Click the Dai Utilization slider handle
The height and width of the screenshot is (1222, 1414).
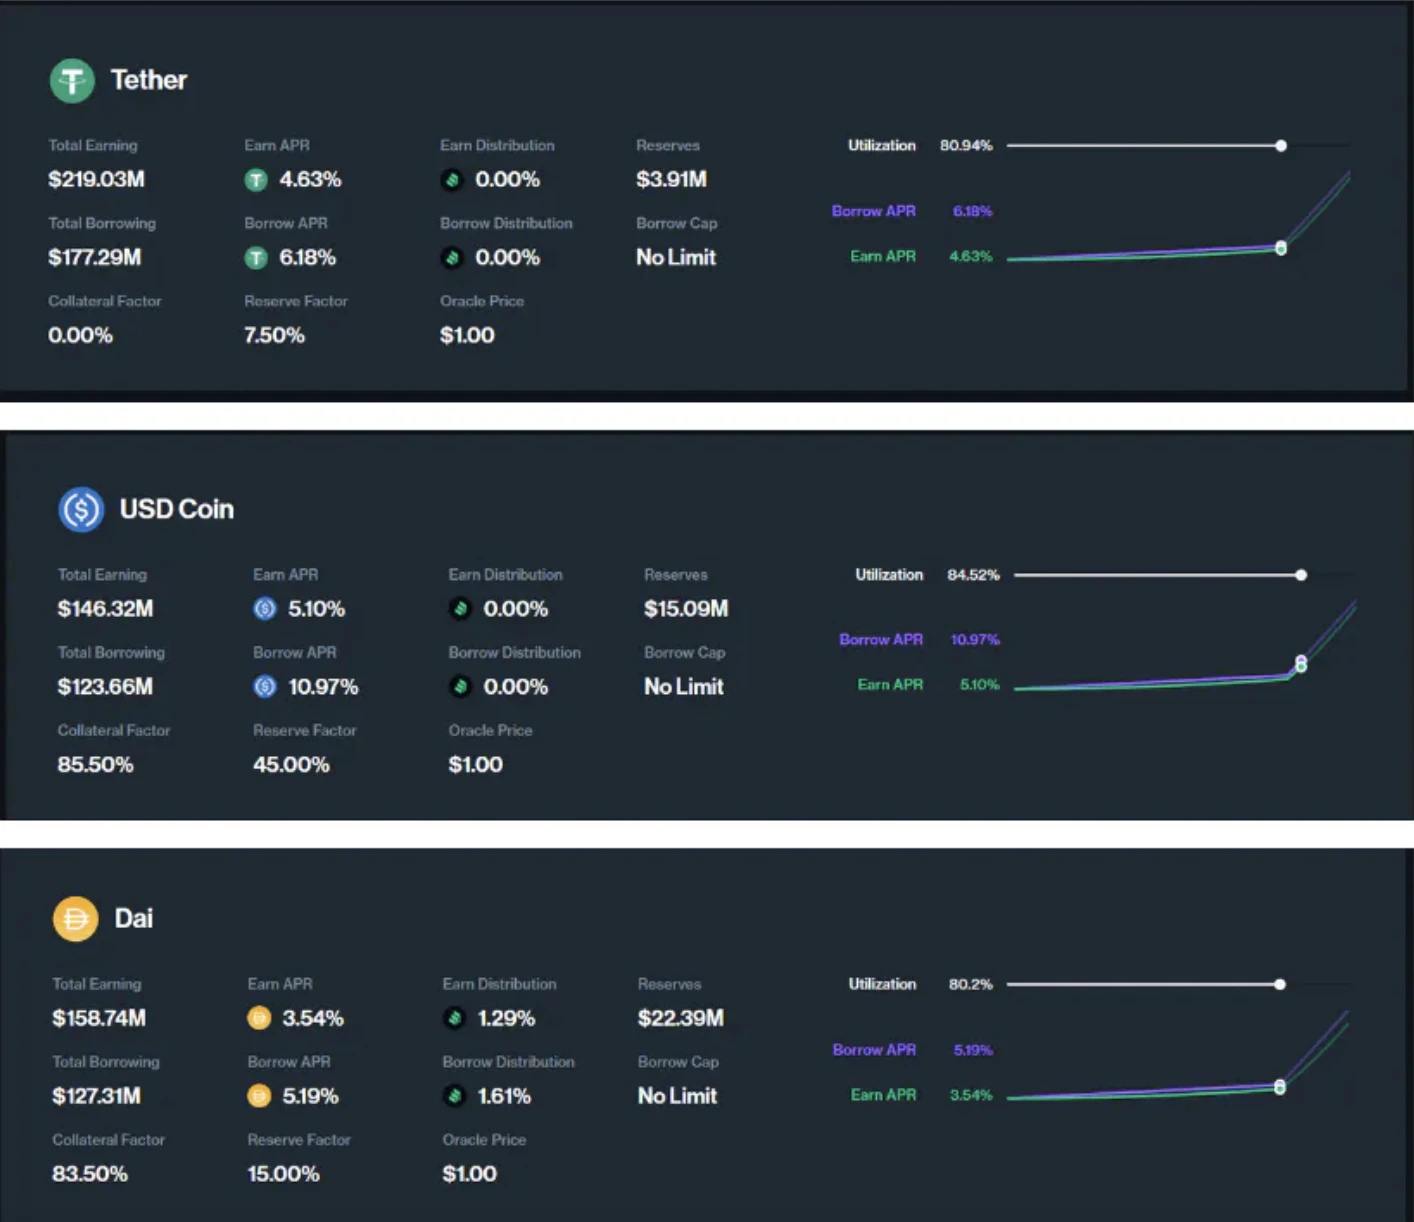1280,984
